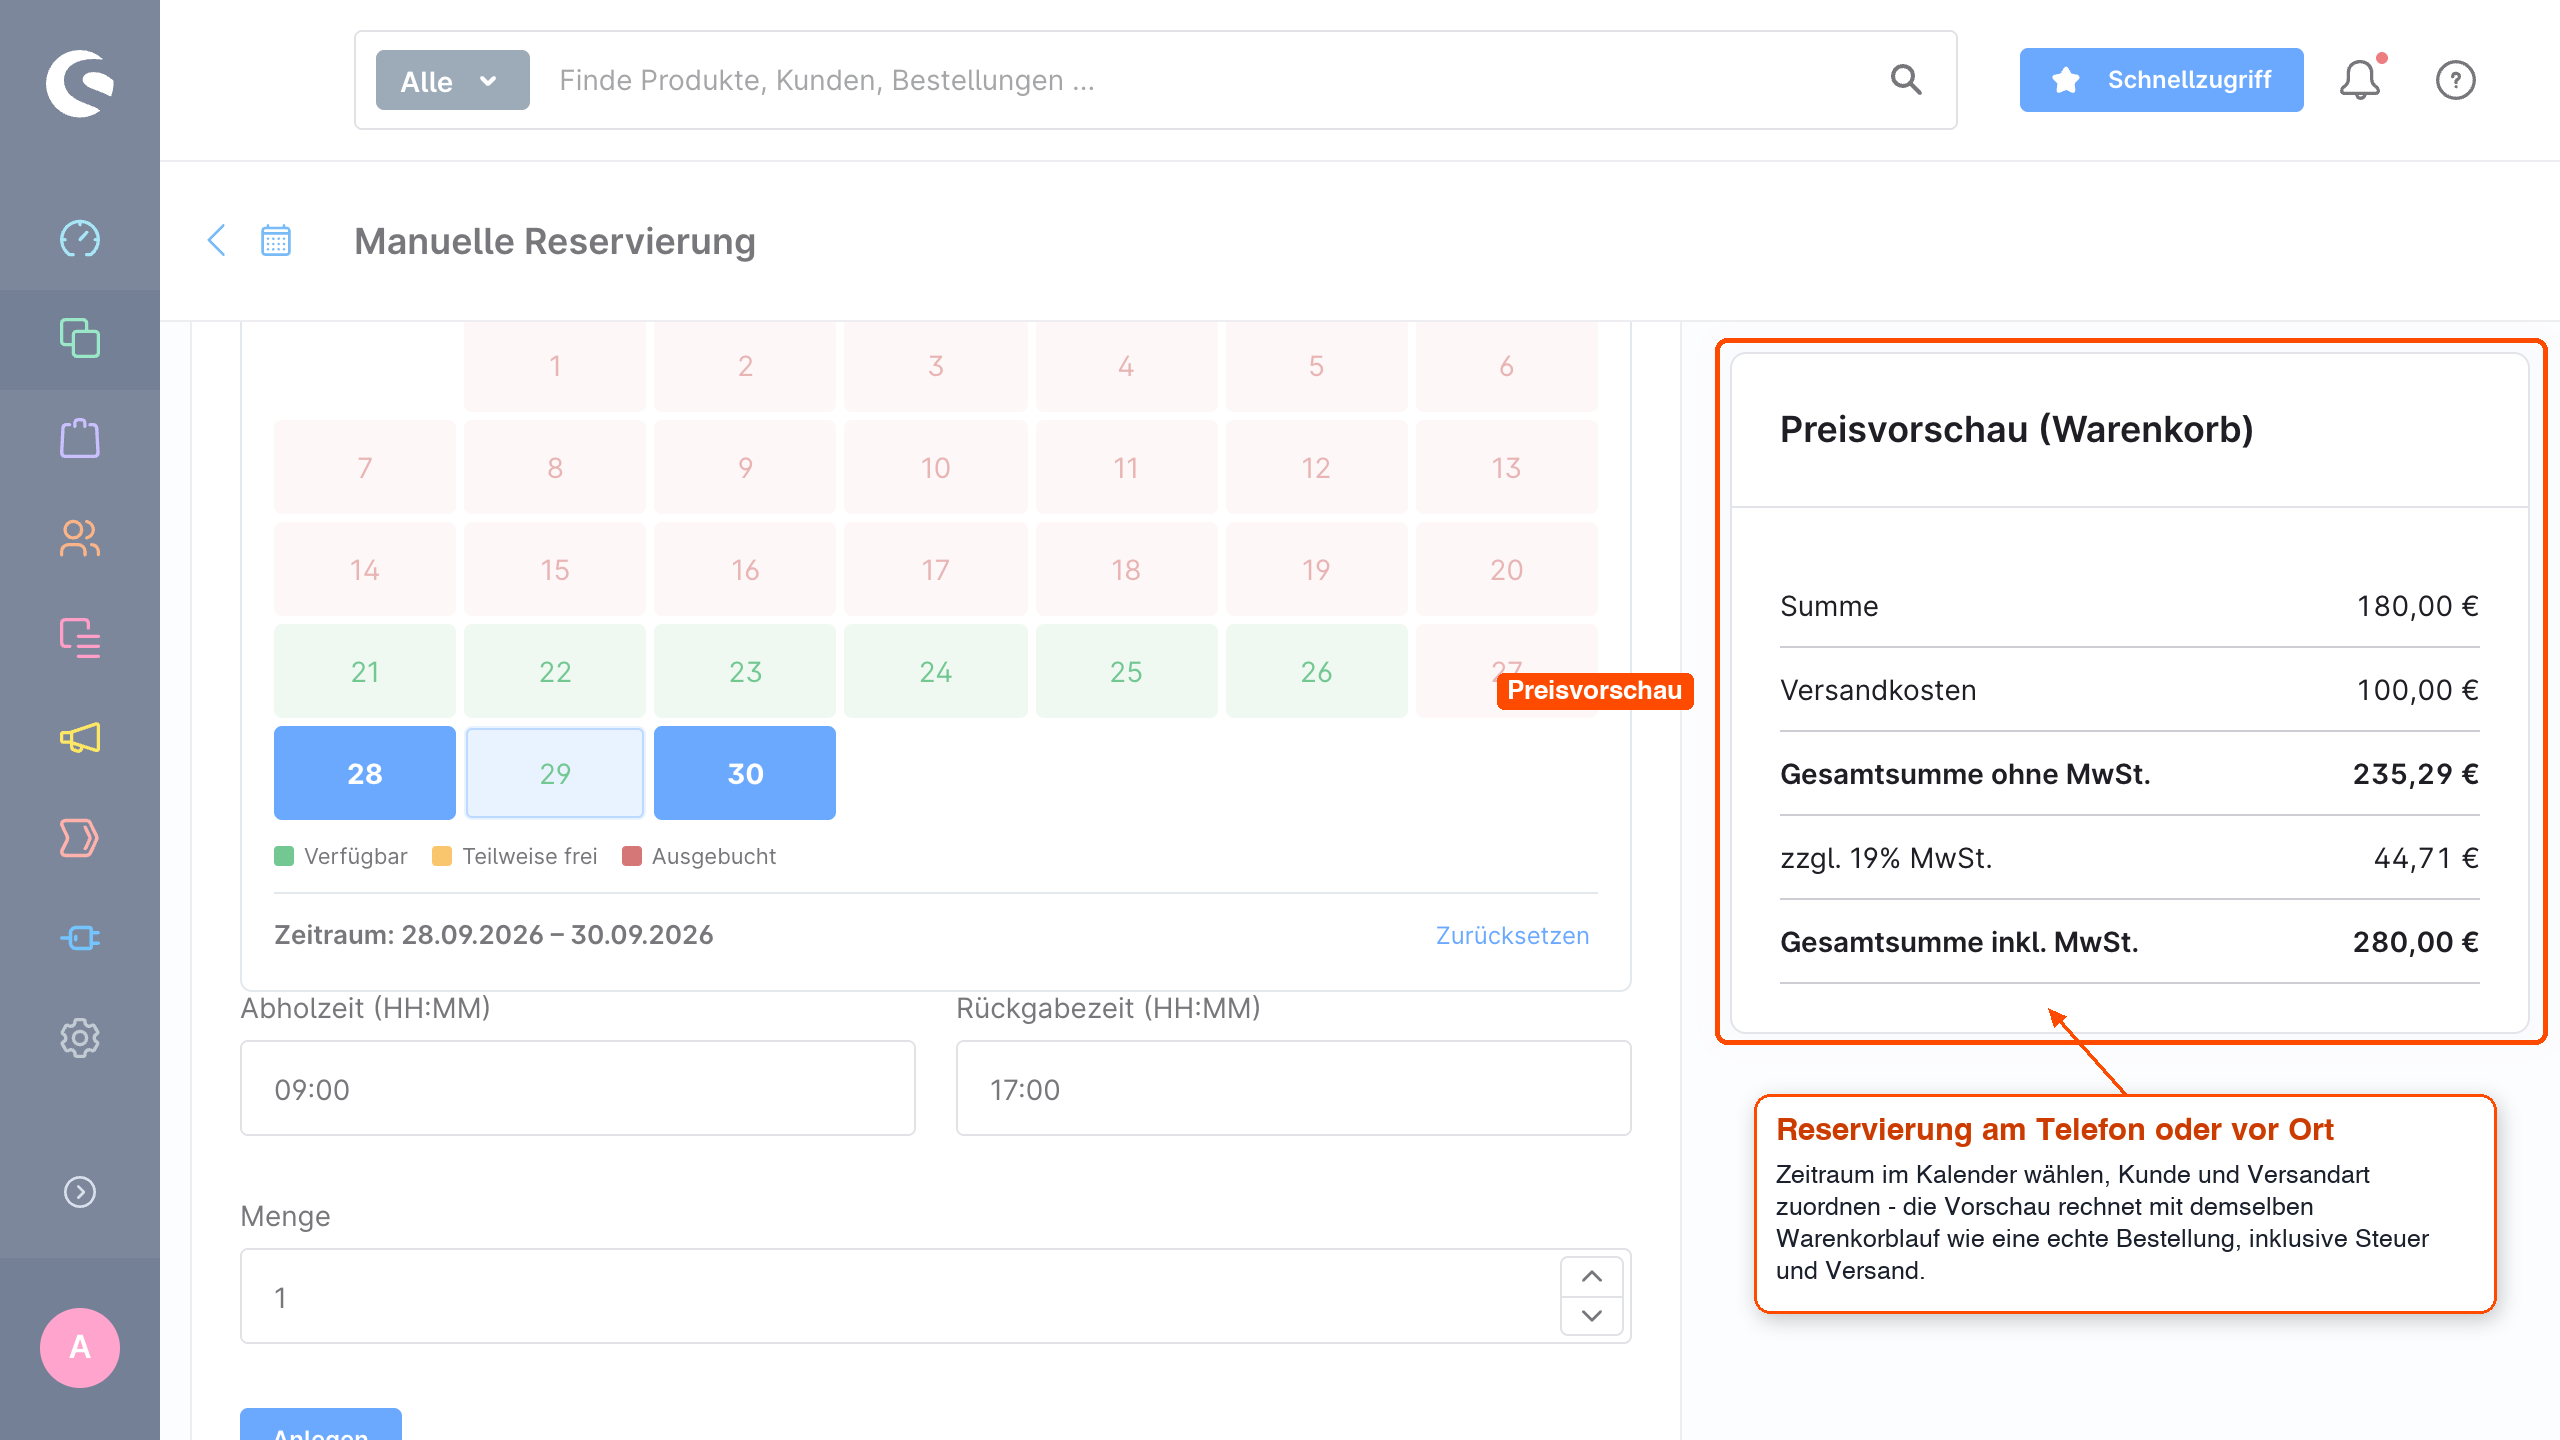Image resolution: width=2560 pixels, height=1440 pixels.
Task: Open the Marketing megaphone icon
Action: click(x=80, y=738)
